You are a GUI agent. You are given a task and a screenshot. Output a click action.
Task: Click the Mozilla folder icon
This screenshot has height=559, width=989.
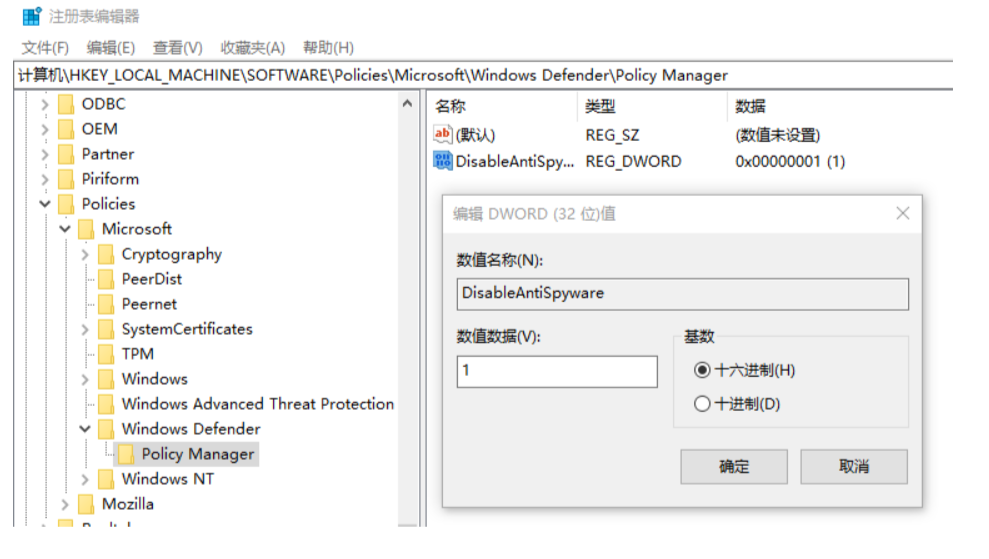(86, 504)
